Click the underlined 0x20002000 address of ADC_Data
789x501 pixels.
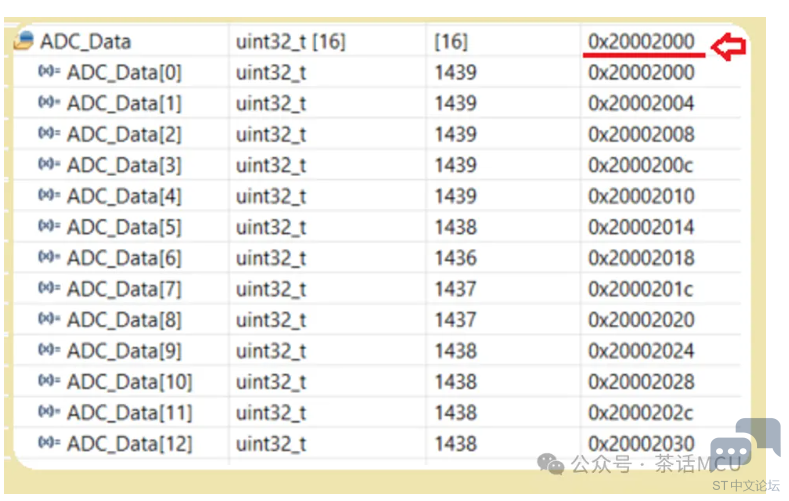tap(641, 41)
